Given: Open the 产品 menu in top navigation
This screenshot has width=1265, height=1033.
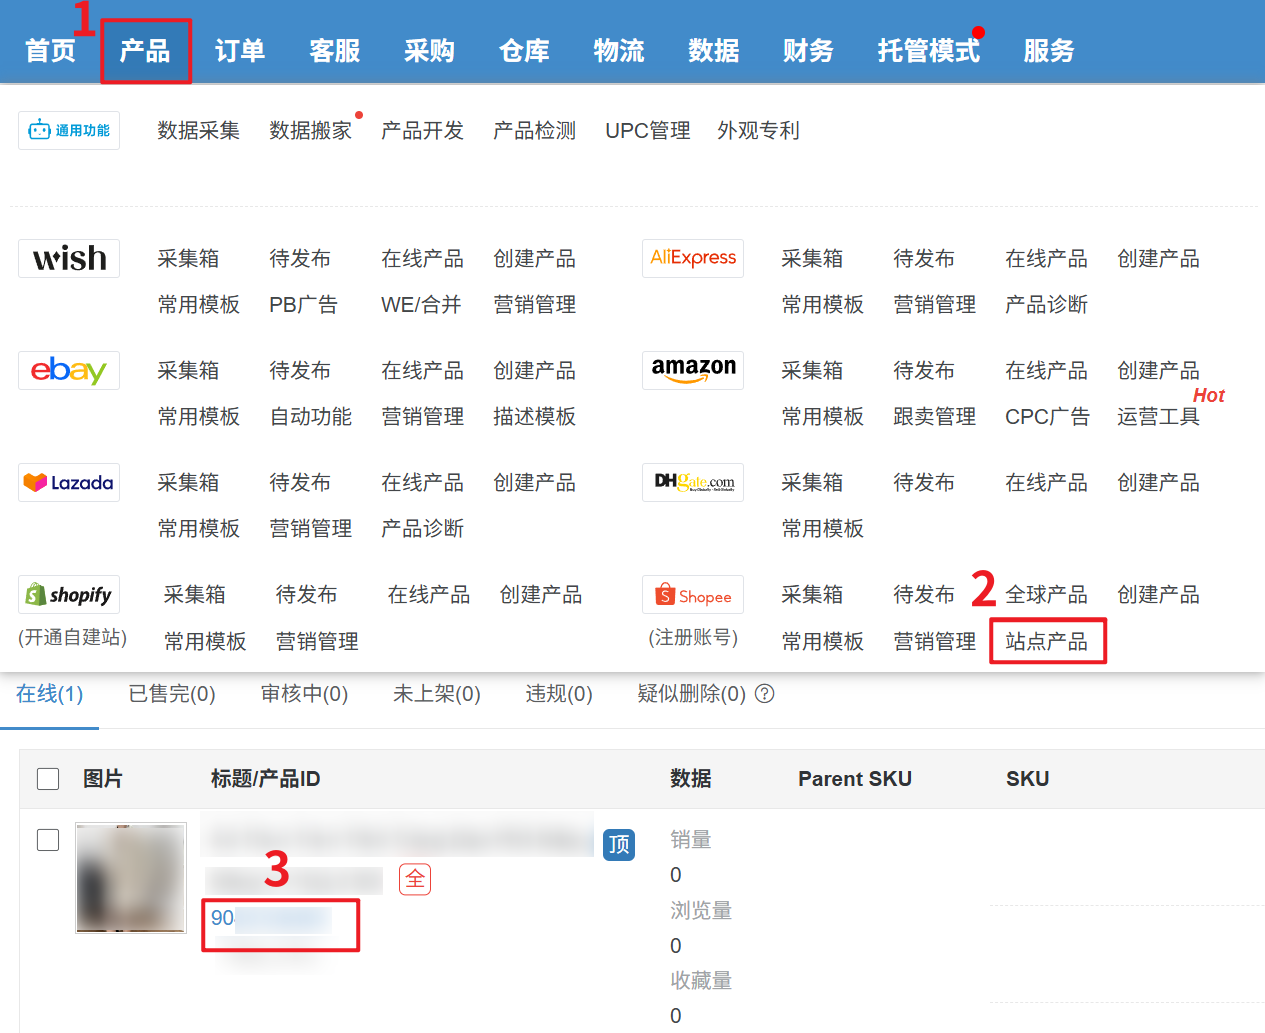Looking at the screenshot, I should pos(145,51).
